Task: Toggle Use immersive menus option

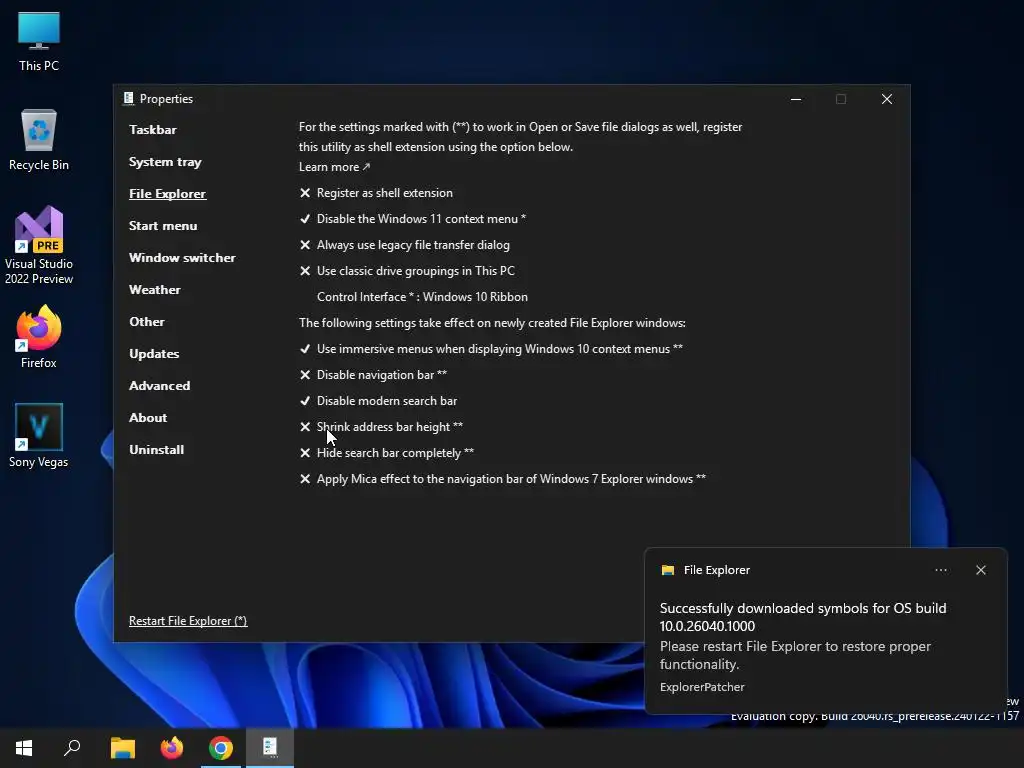Action: 491,349
